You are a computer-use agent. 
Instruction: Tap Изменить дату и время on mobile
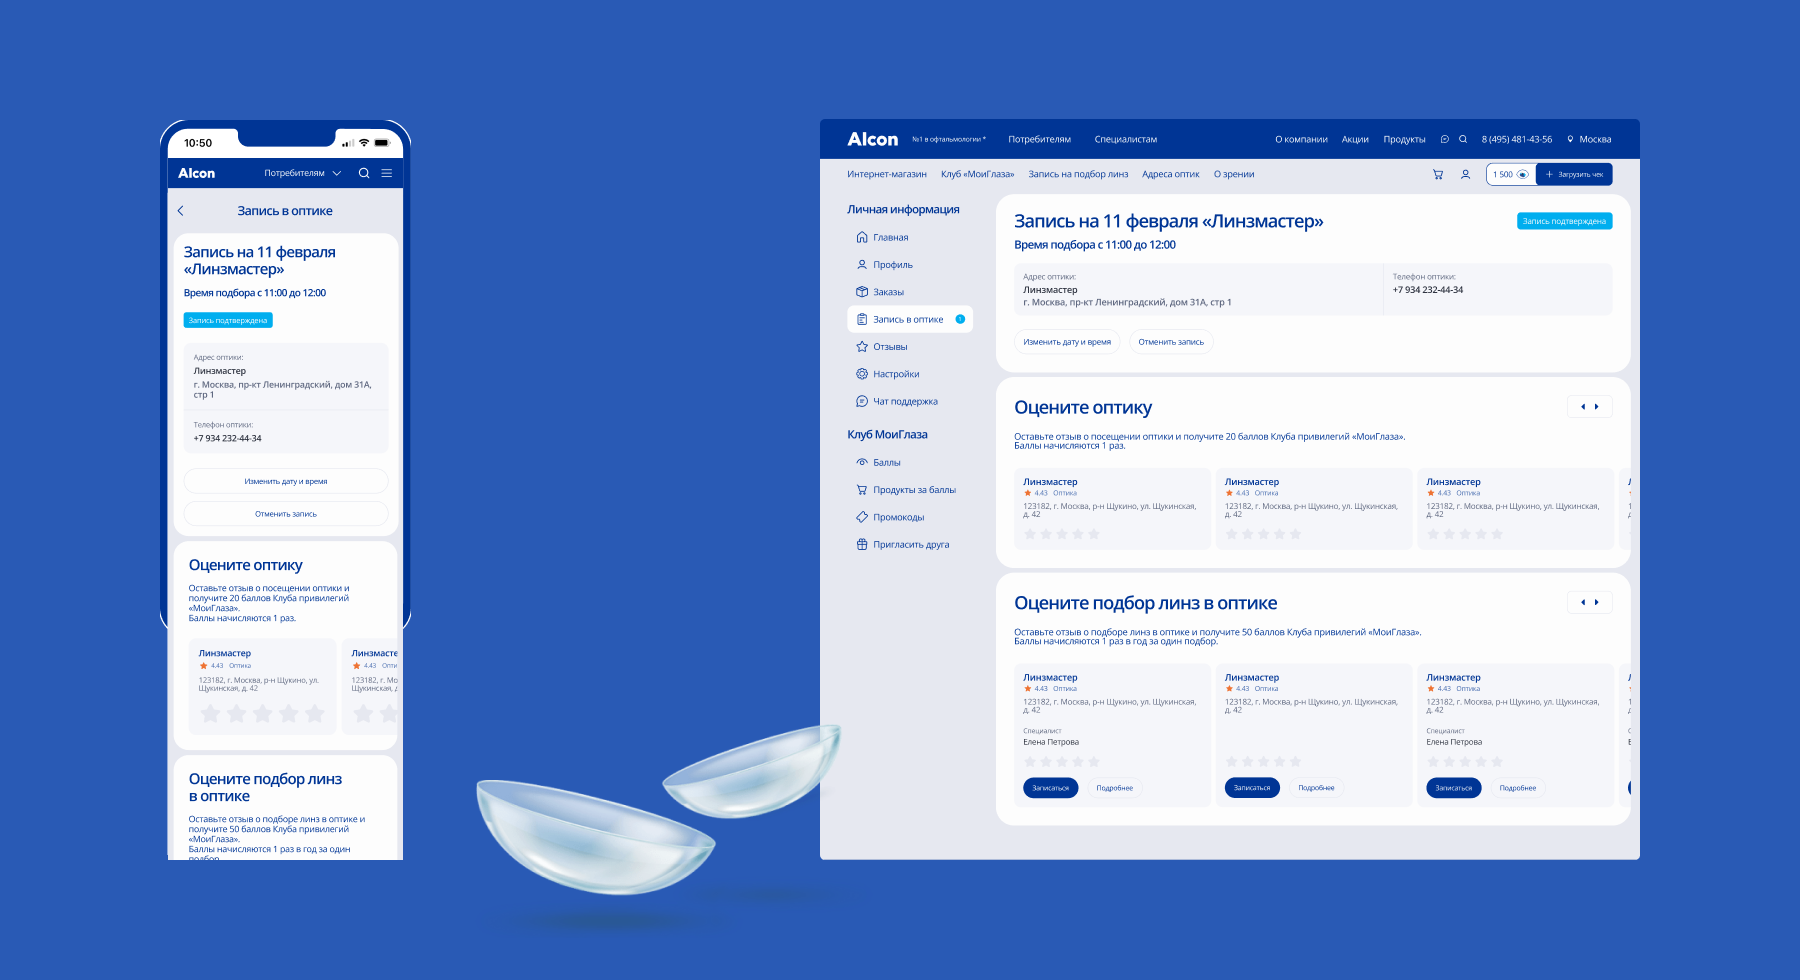coord(286,481)
